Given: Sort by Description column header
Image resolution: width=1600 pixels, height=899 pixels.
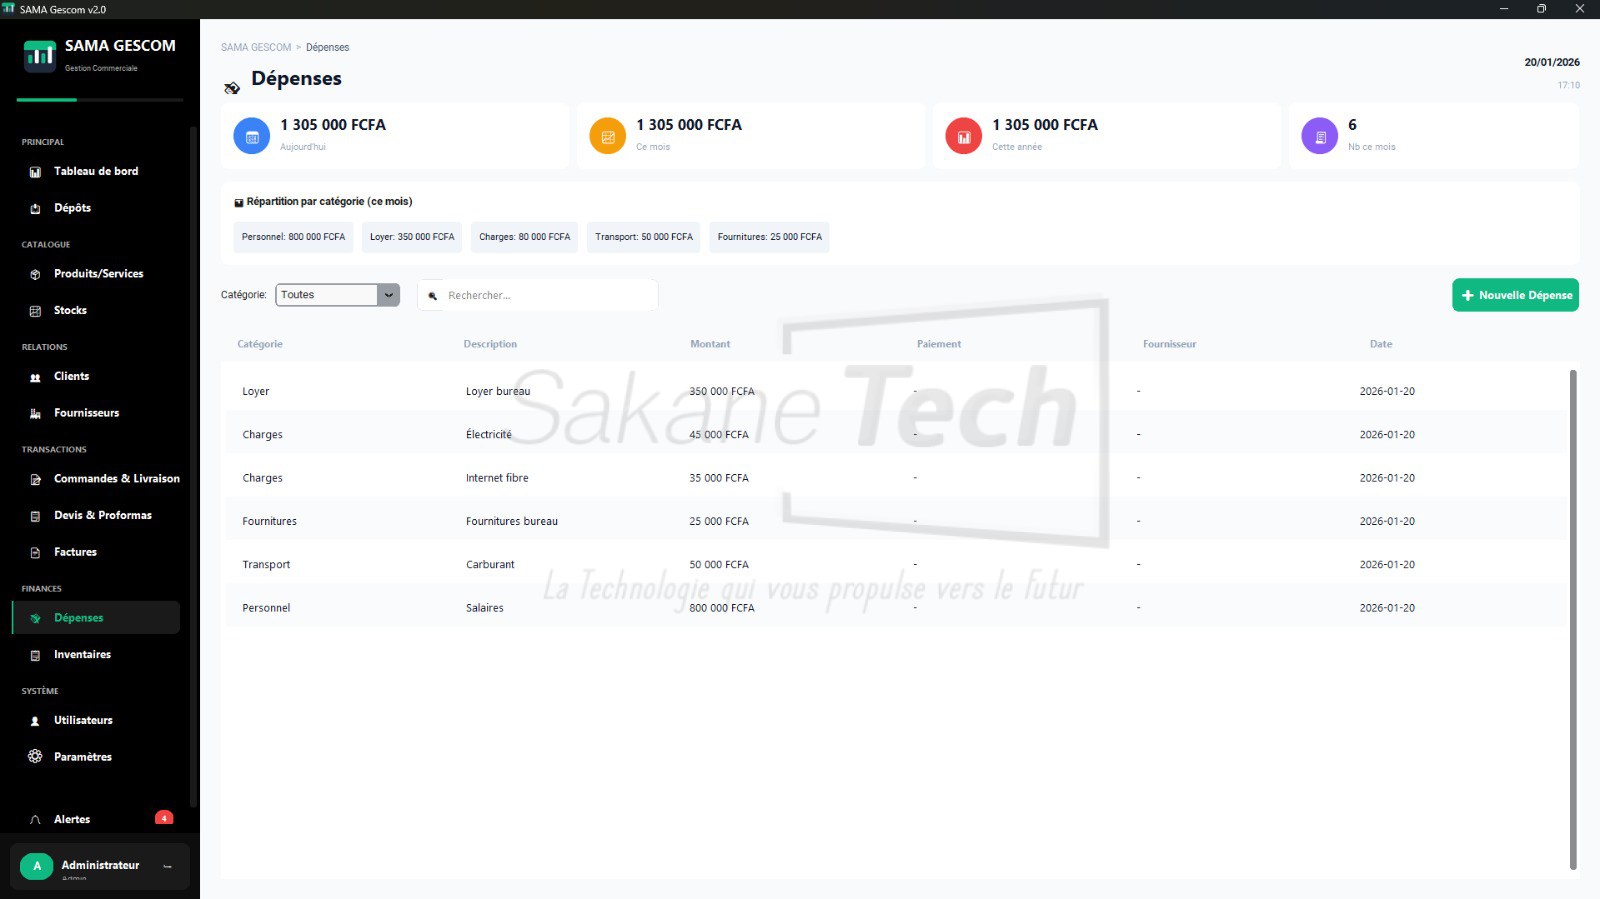Looking at the screenshot, I should (490, 344).
